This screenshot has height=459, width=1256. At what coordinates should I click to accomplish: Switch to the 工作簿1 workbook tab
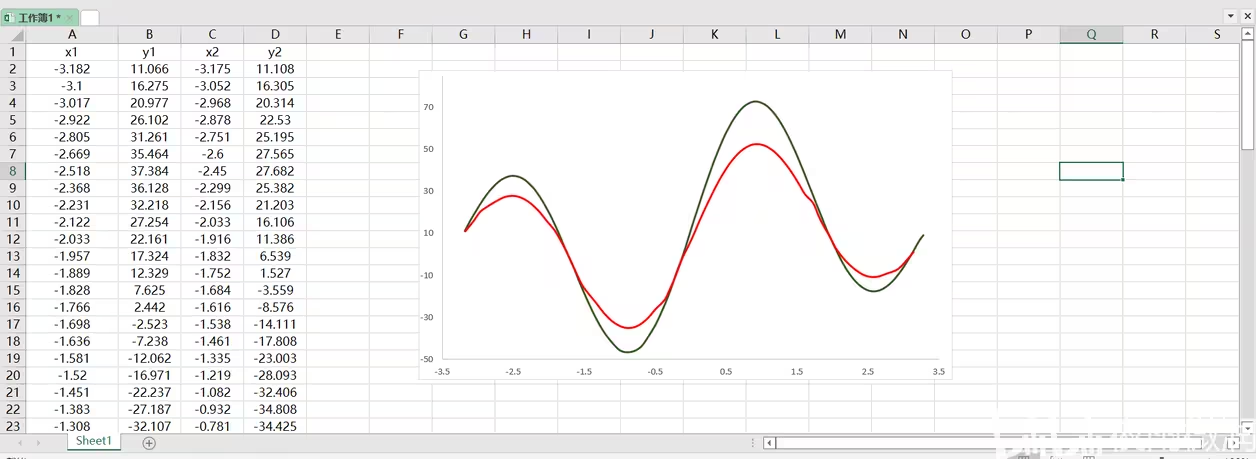pos(38,17)
